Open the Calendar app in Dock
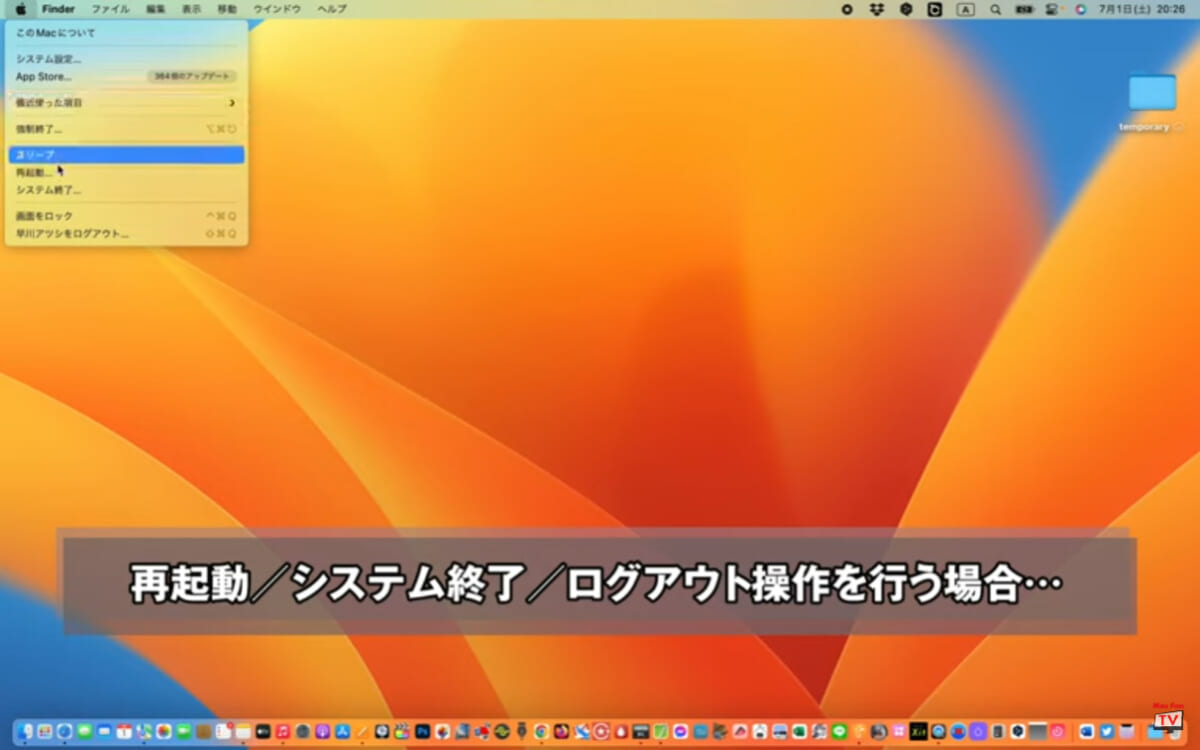Screen dimensions: 1200x750 (124, 732)
